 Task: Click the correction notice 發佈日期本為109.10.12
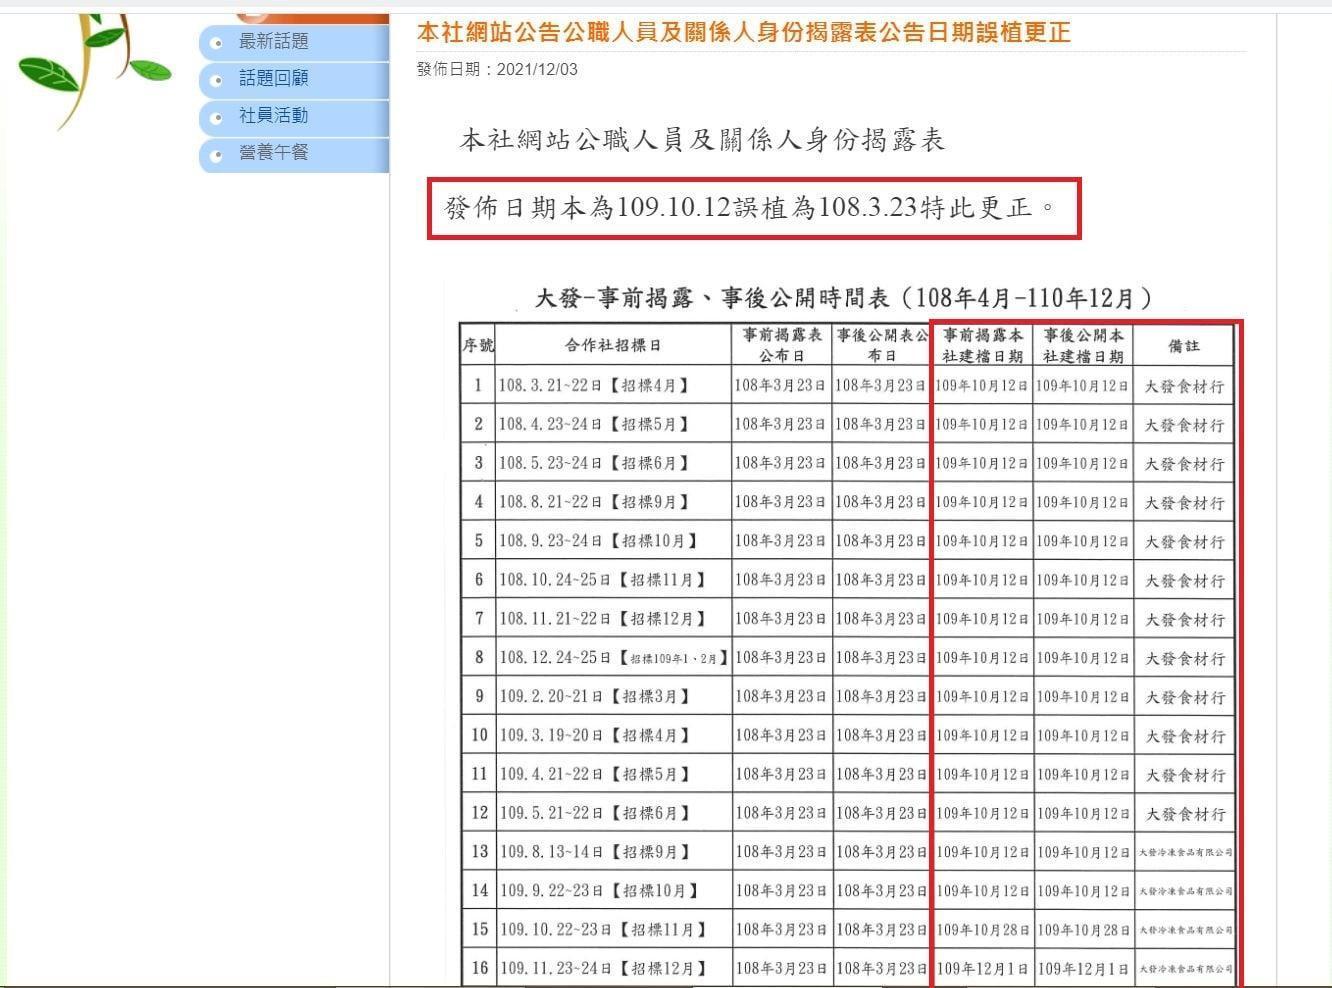coord(750,208)
